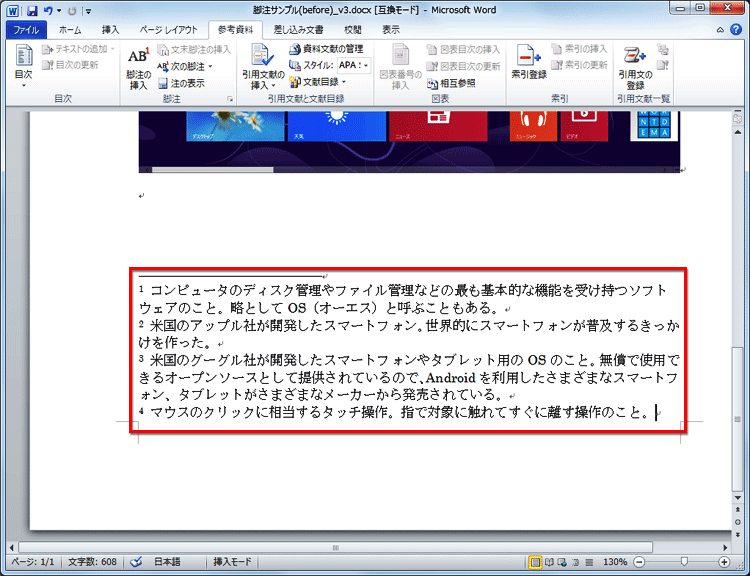The image size is (750, 576).
Task: Click the 日本語 language indicator
Action: [x=167, y=562]
